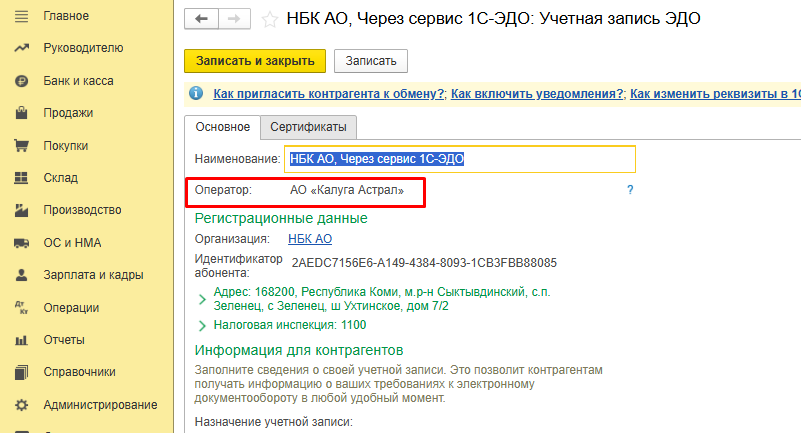Click the ruble coin icon for Банк и касса

[x=21, y=81]
